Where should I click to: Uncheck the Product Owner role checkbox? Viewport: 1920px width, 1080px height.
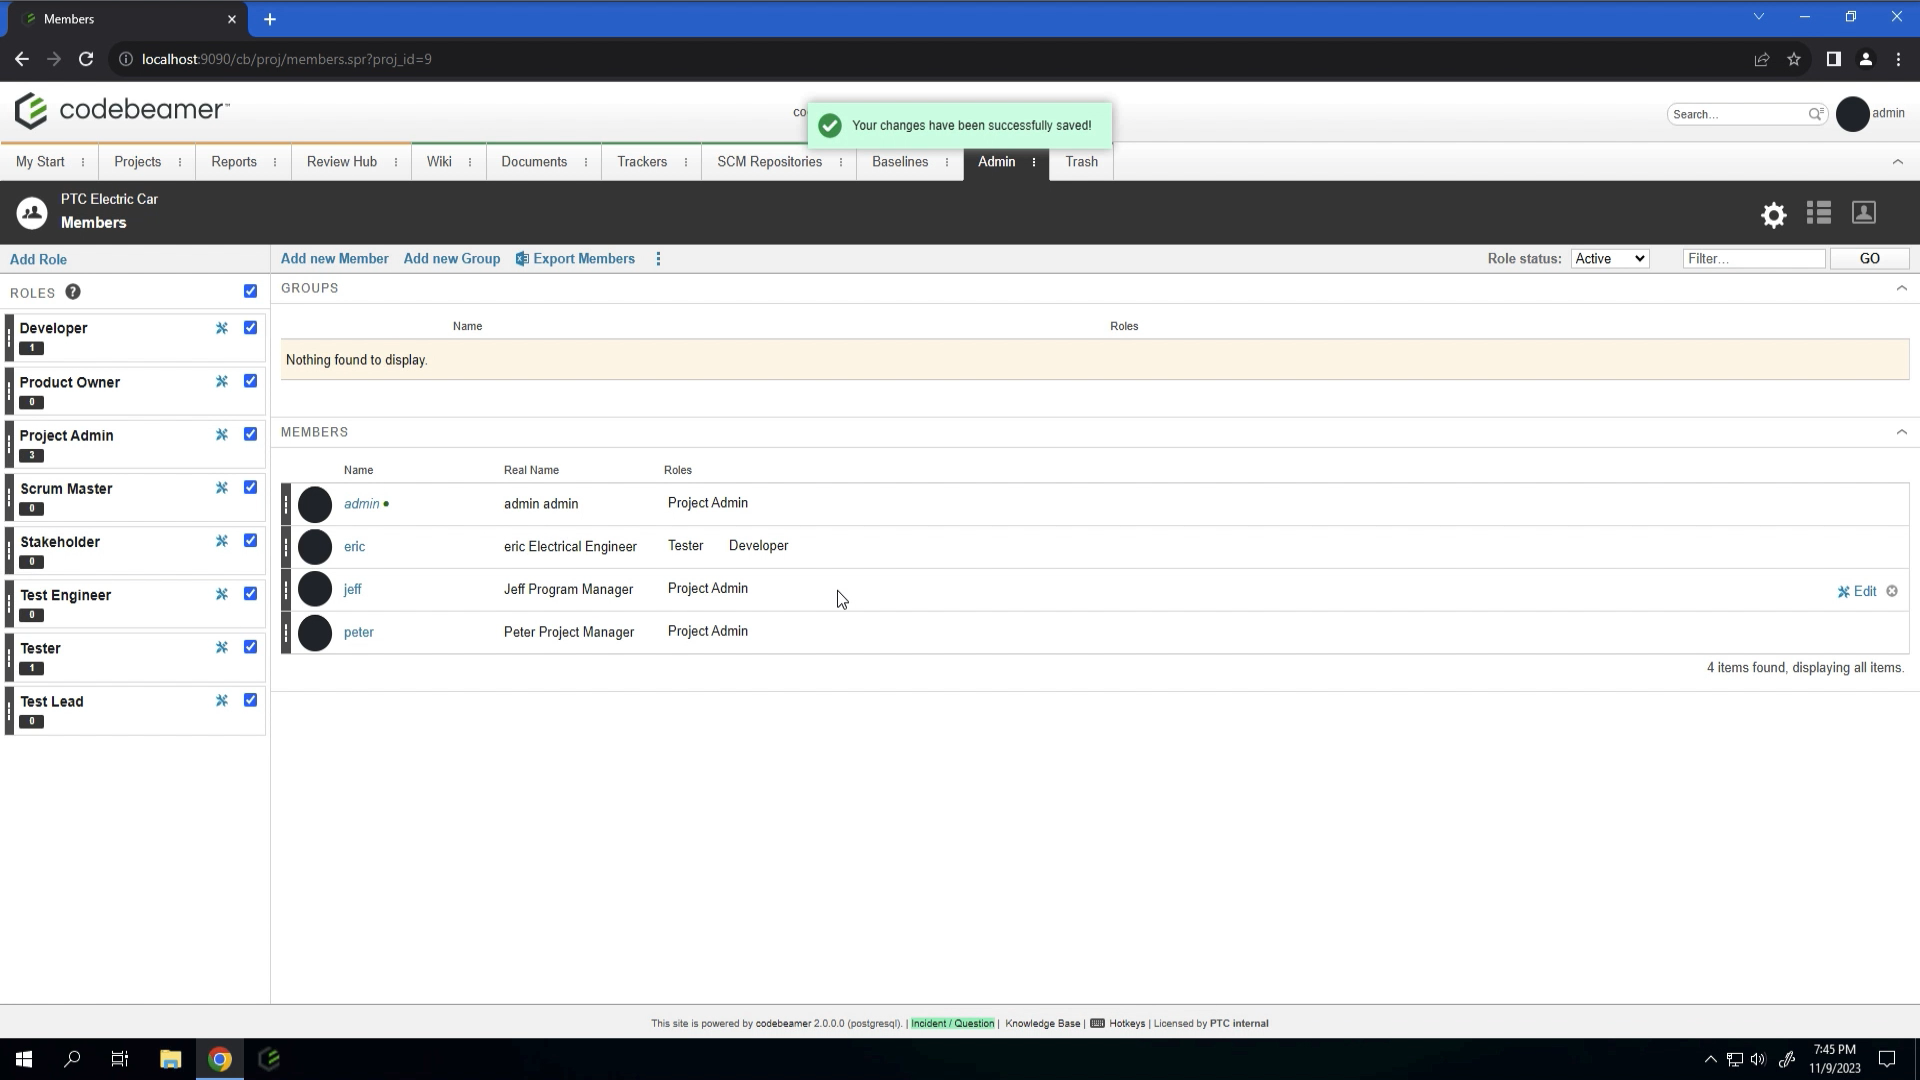click(250, 380)
